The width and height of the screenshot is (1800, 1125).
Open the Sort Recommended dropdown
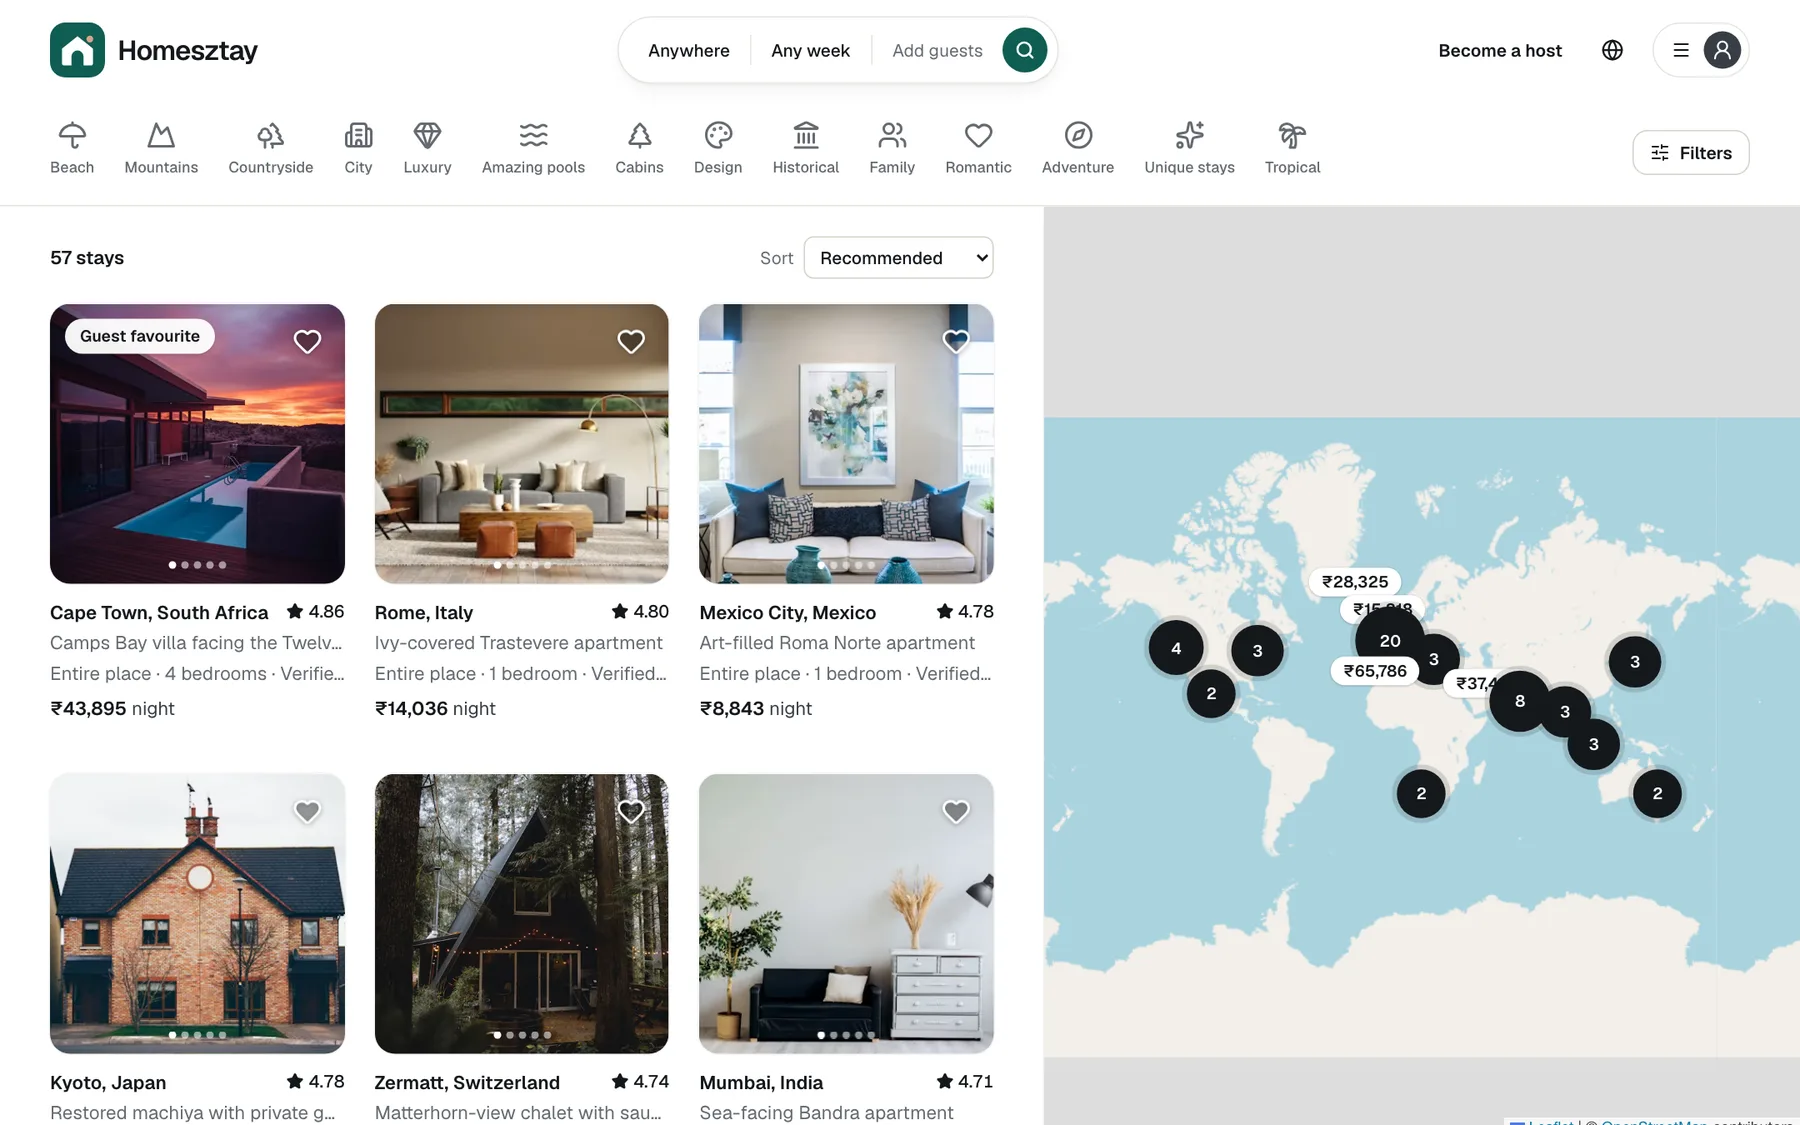[898, 258]
